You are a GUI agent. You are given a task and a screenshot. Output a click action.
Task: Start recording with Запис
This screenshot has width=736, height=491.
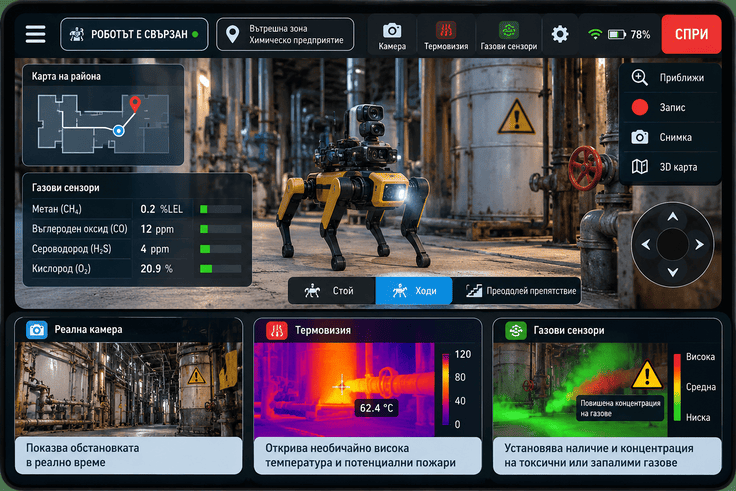[x=670, y=107]
